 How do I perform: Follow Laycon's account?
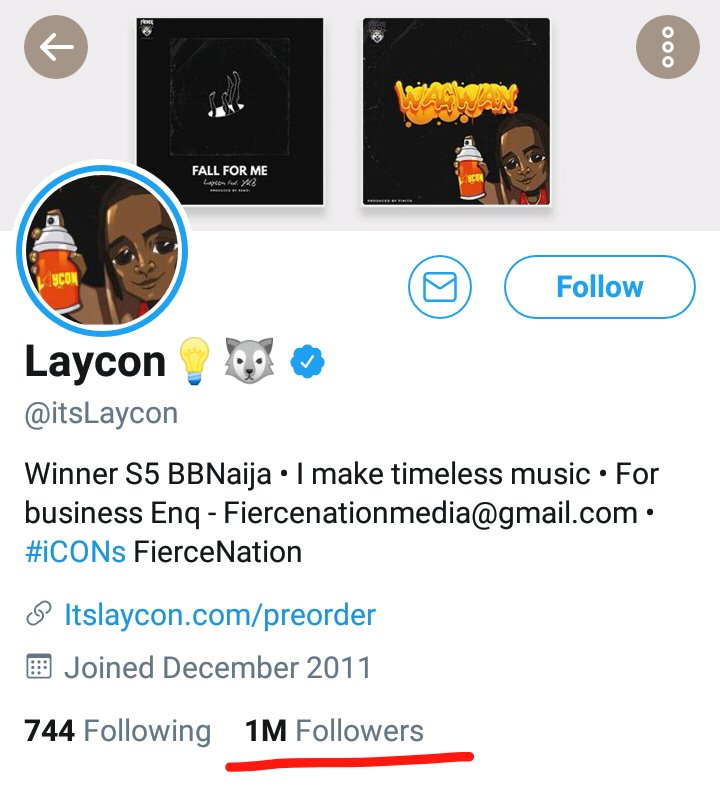click(600, 287)
